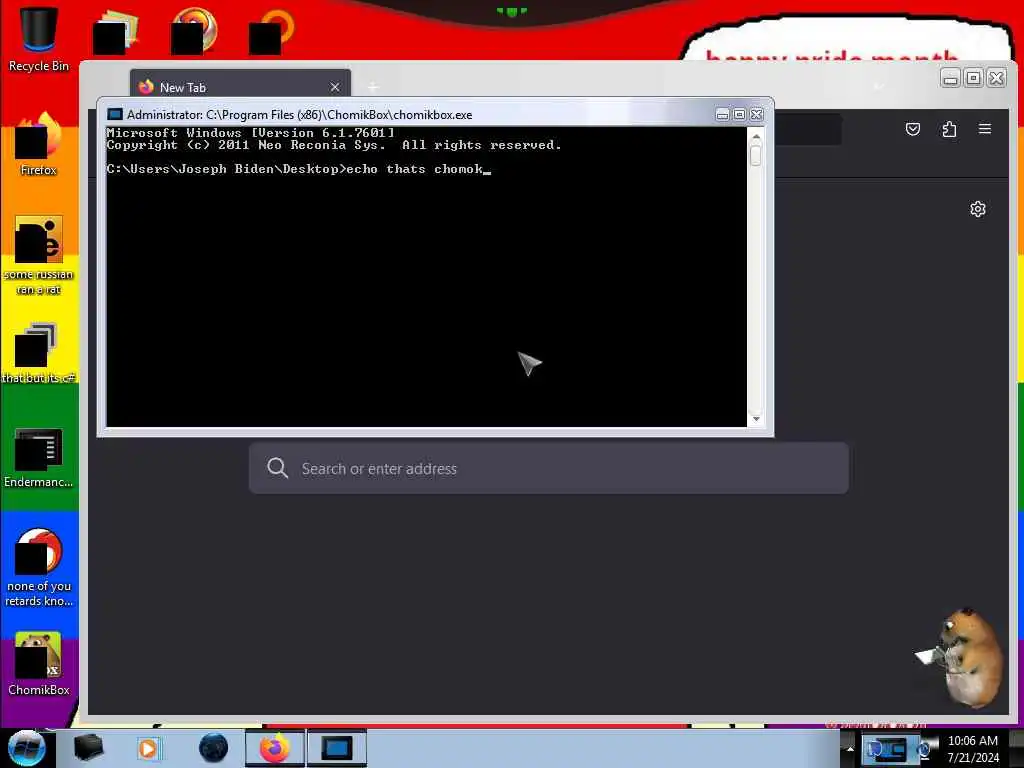The image size is (1024, 768).
Task: Switch to the command prompt taskbar button
Action: pyautogui.click(x=337, y=748)
